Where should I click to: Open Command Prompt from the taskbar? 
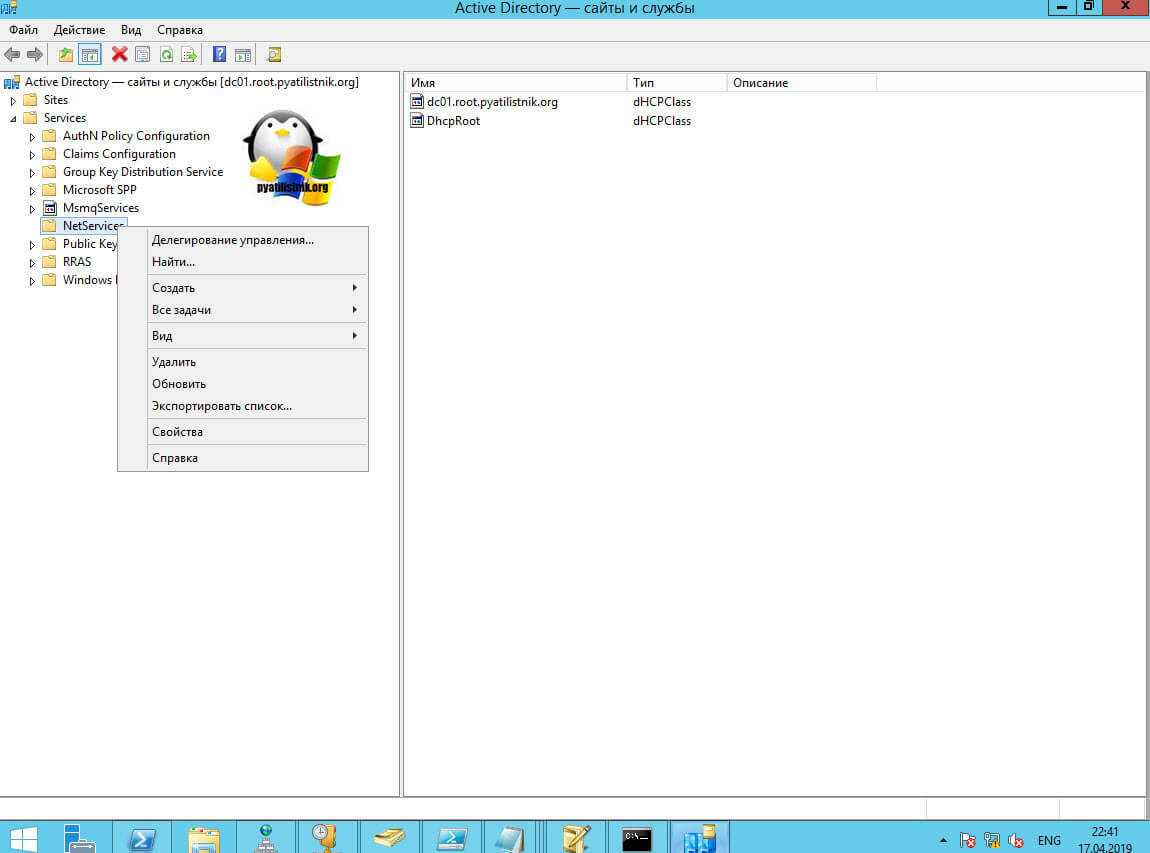pyautogui.click(x=637, y=838)
